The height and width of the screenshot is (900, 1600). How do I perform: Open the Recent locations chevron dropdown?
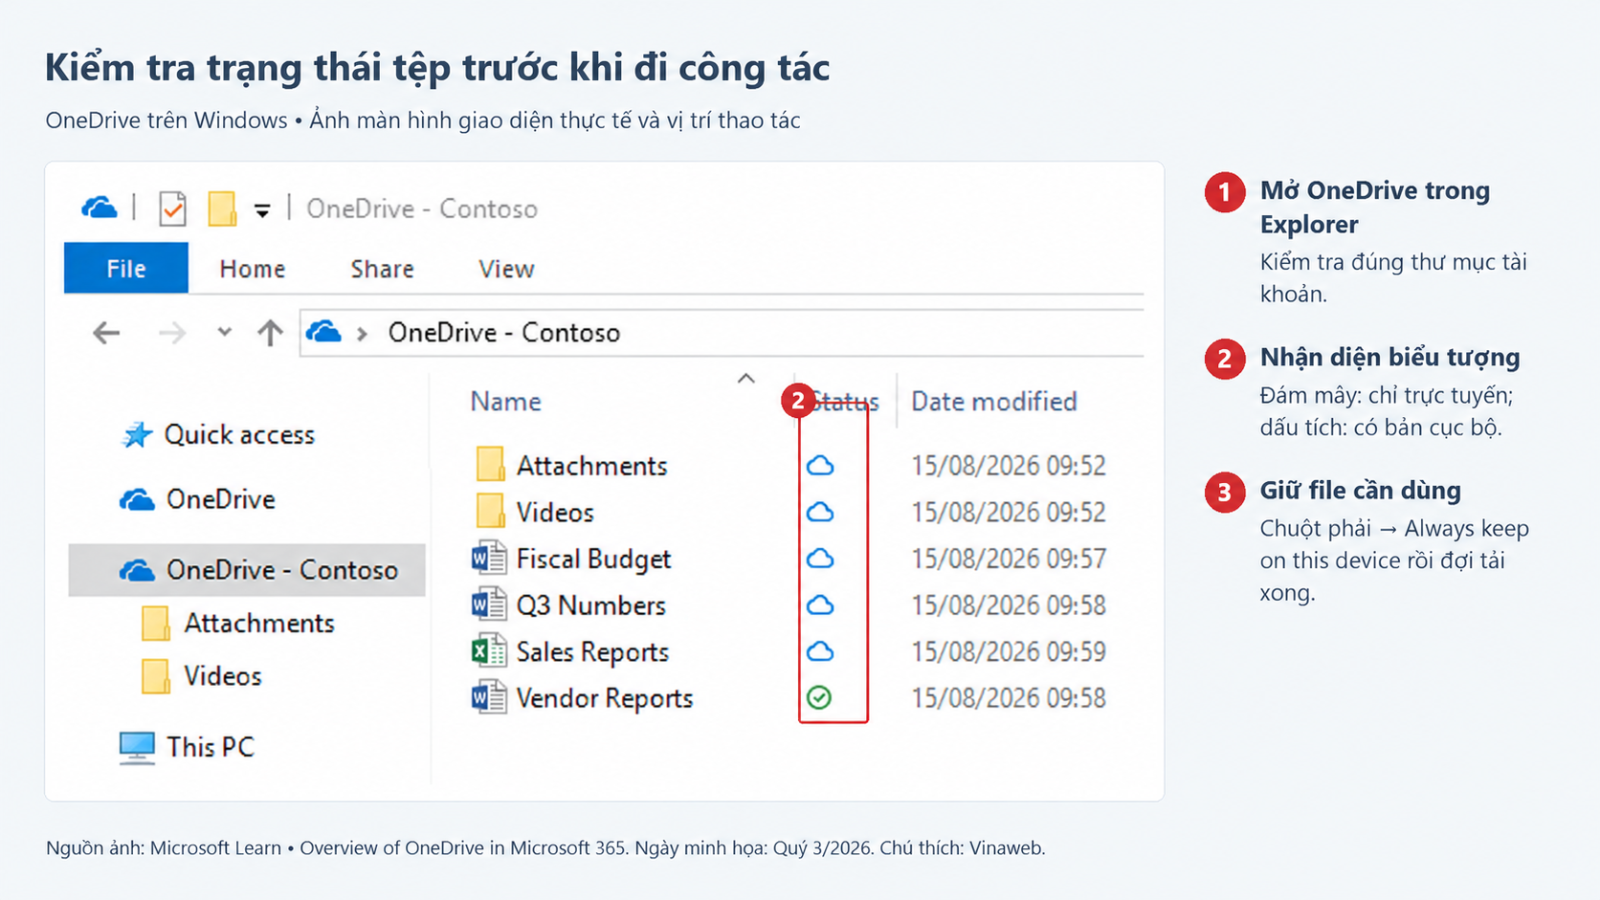click(224, 332)
